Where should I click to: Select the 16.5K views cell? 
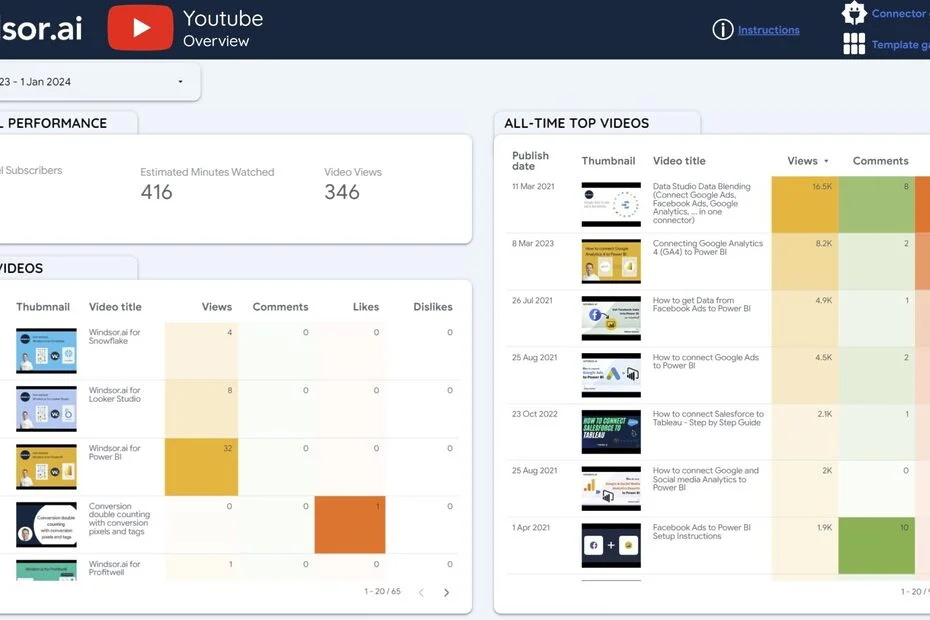click(805, 204)
